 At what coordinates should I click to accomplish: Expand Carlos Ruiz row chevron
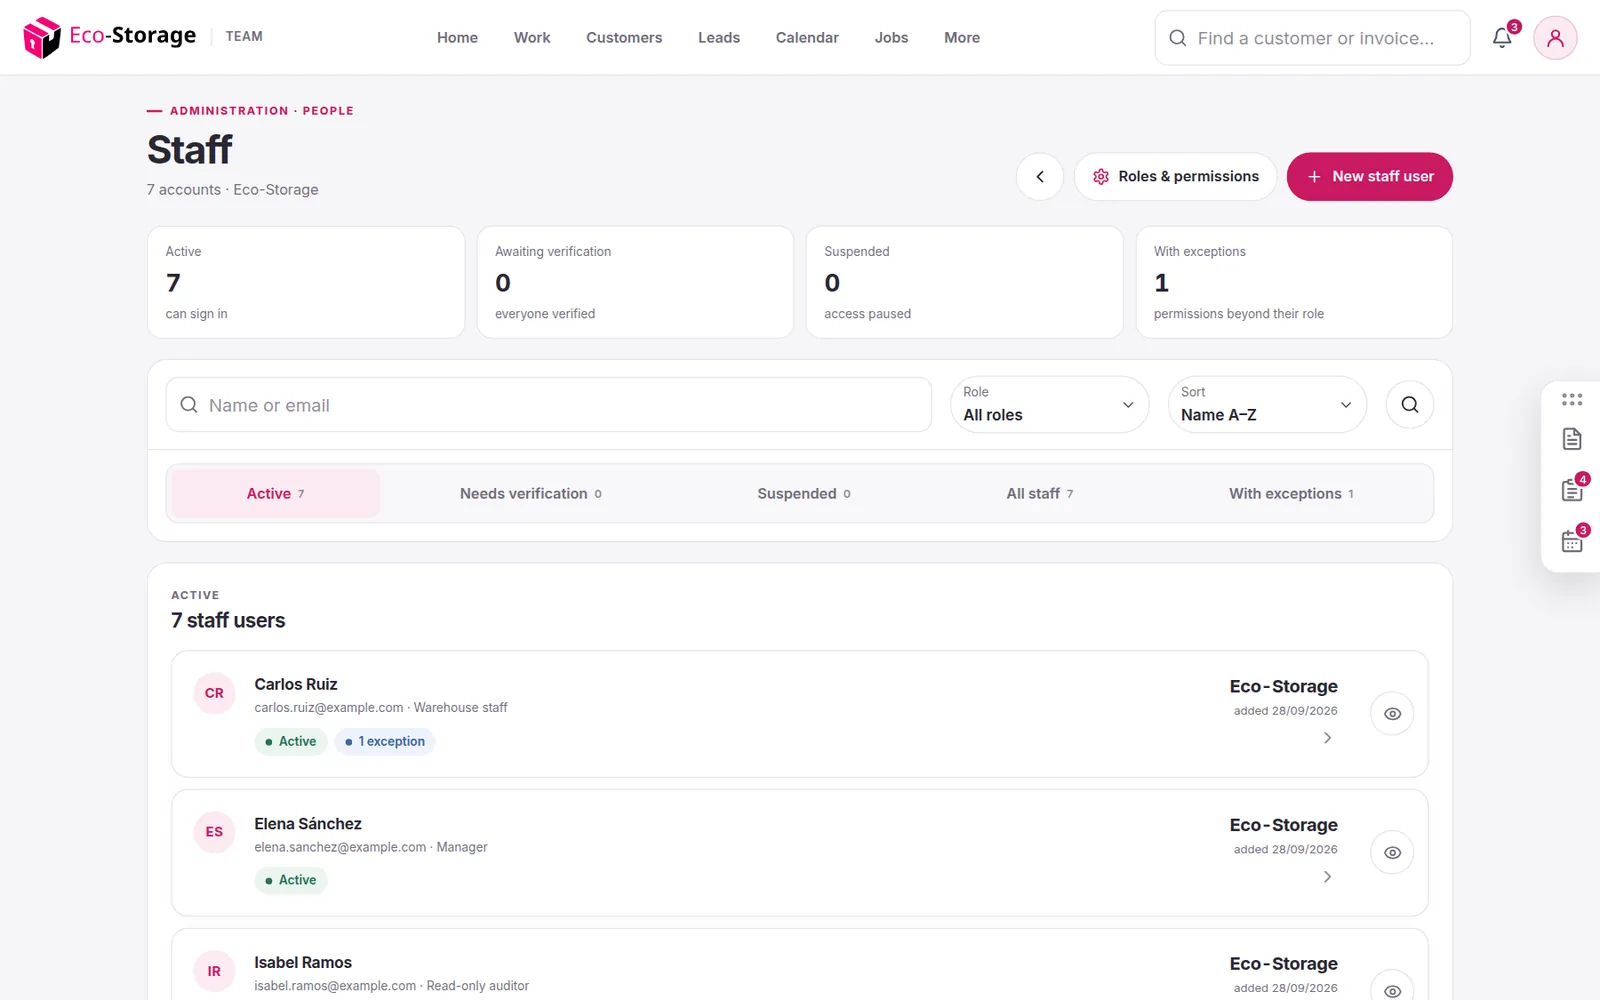[x=1327, y=738]
